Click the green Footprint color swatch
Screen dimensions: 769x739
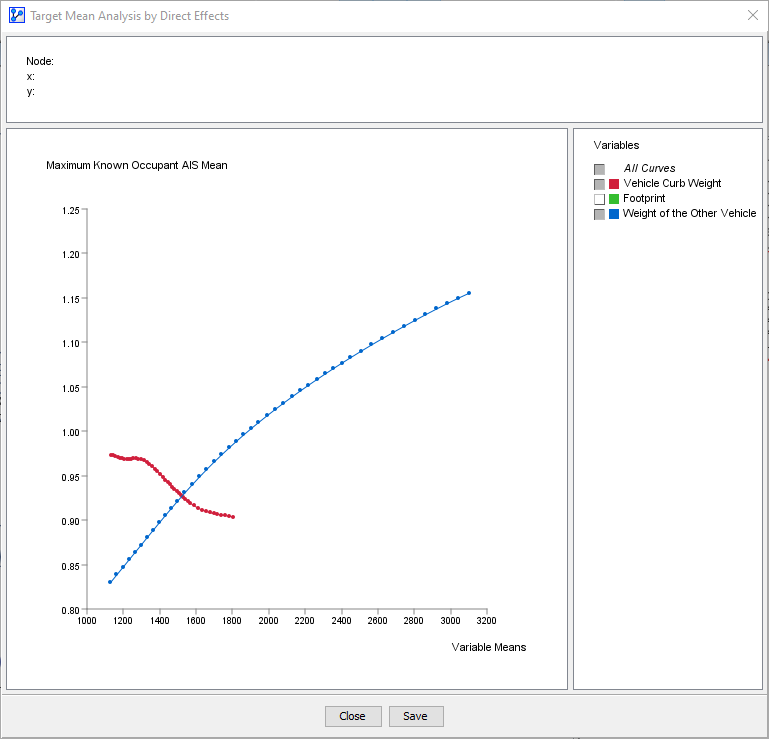click(x=614, y=199)
